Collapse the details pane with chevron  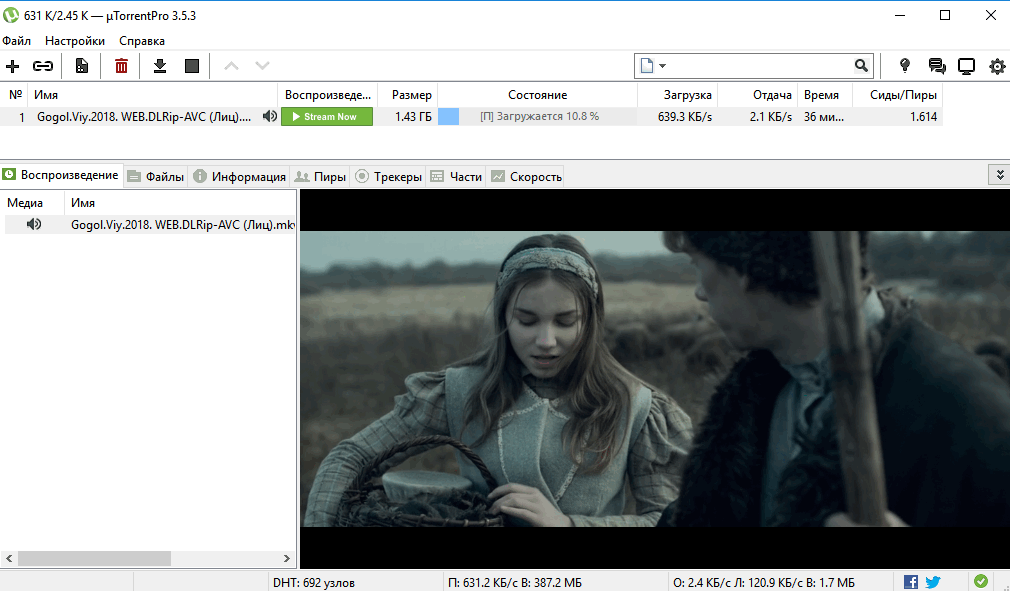coord(1000,175)
